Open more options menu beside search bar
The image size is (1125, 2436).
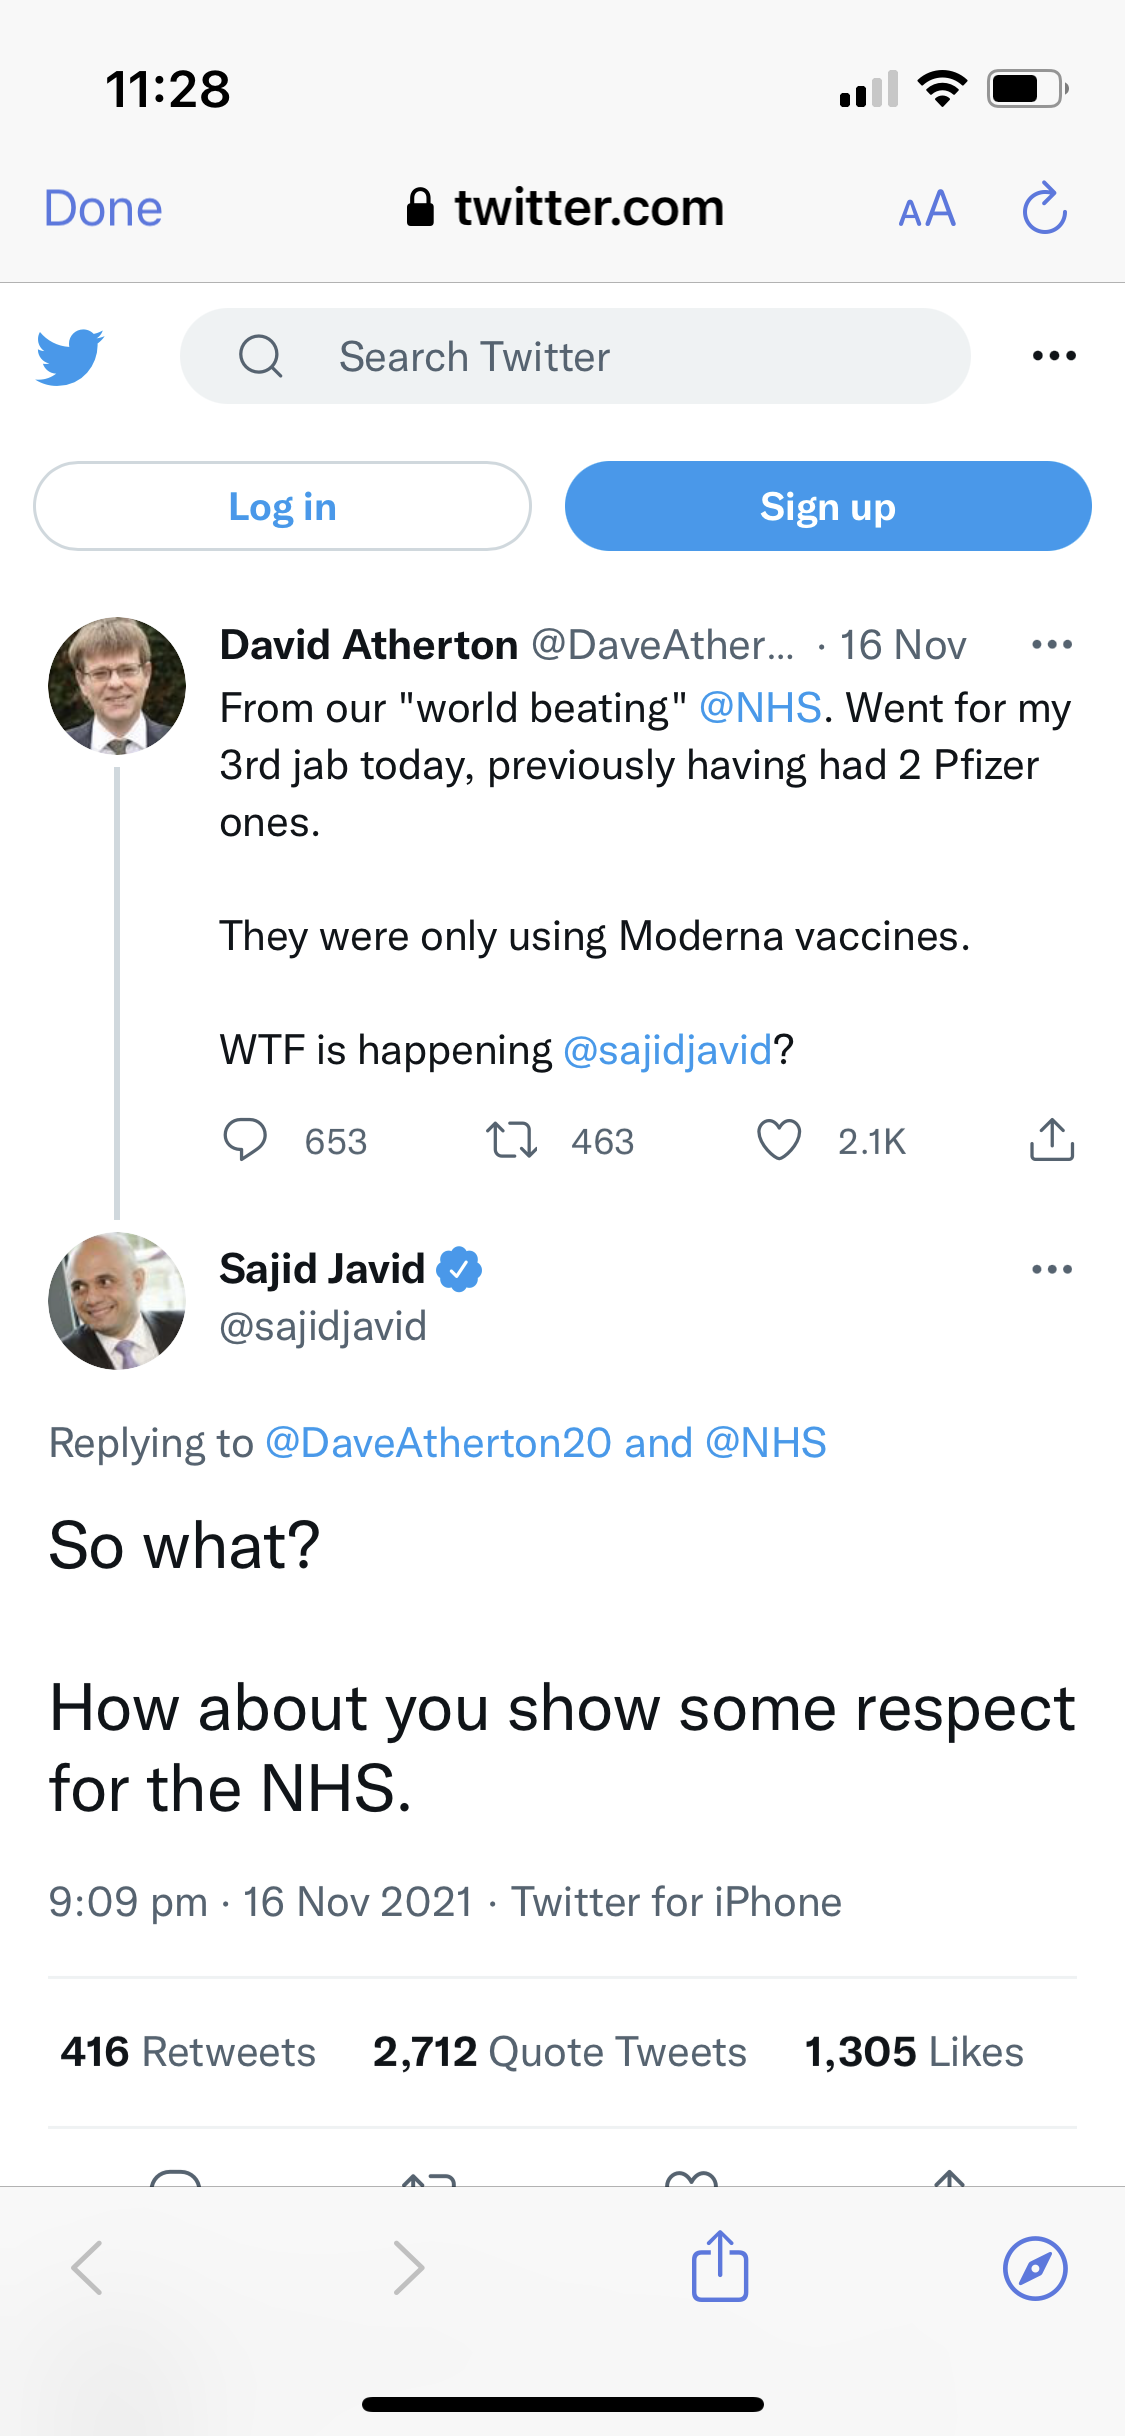[x=1054, y=356]
